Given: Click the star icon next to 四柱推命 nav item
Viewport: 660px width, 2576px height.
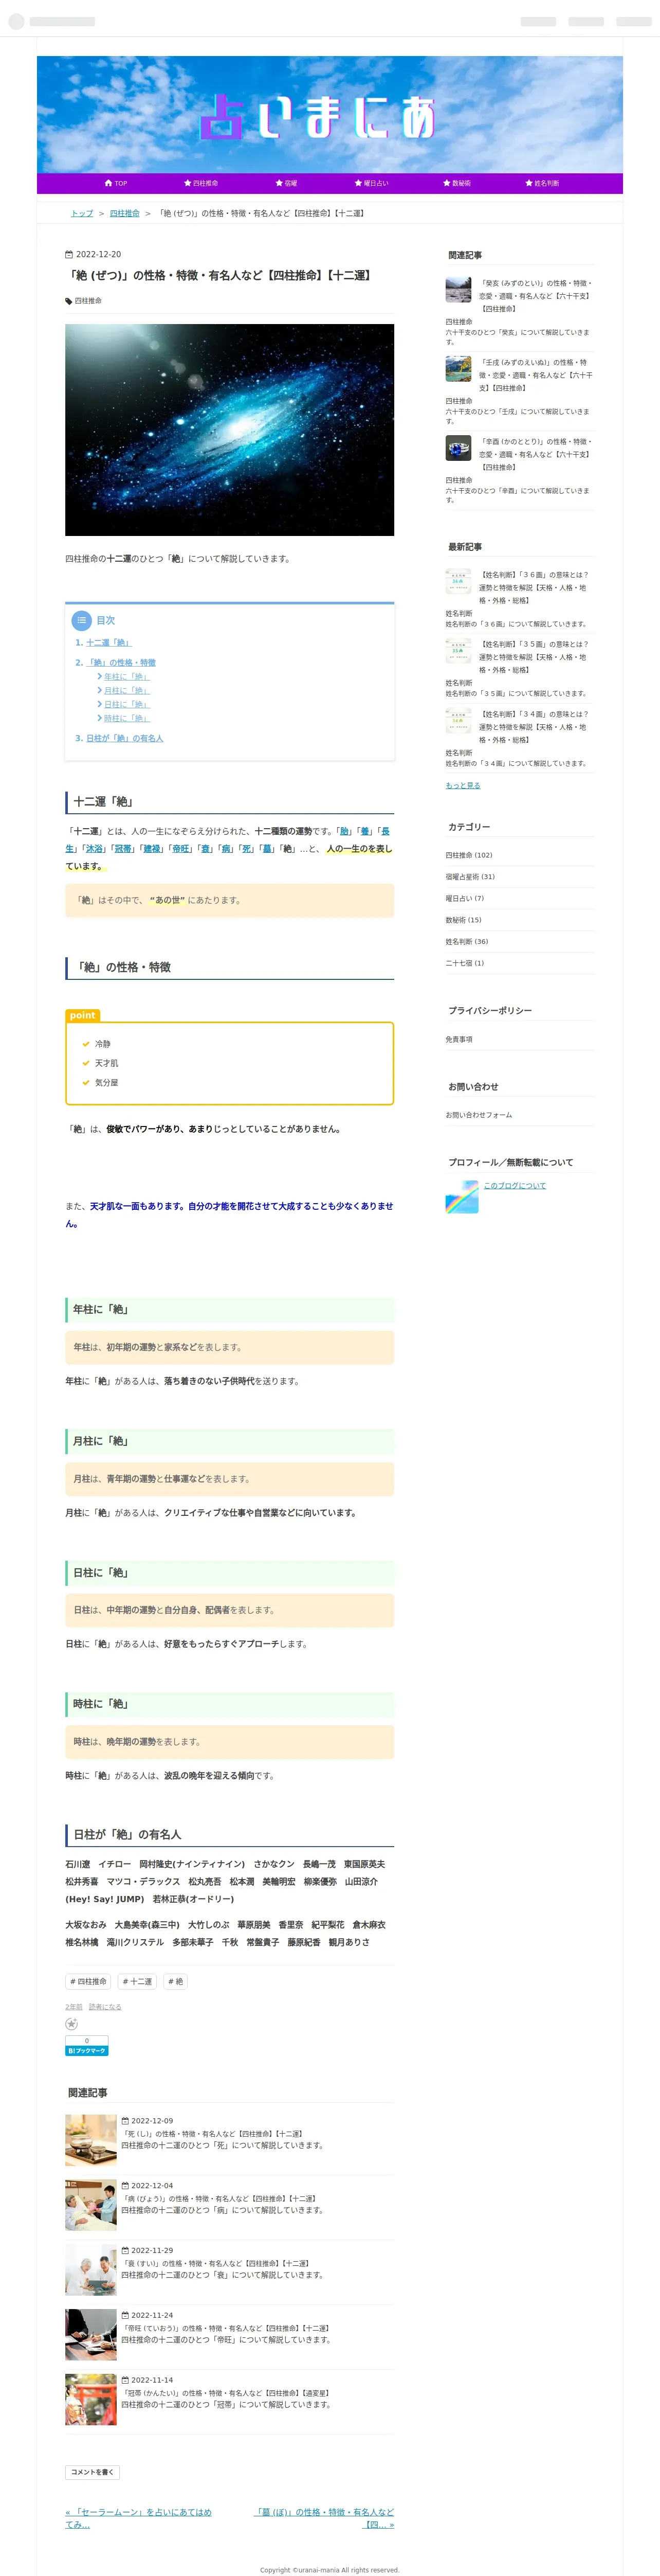Looking at the screenshot, I should click(x=187, y=183).
